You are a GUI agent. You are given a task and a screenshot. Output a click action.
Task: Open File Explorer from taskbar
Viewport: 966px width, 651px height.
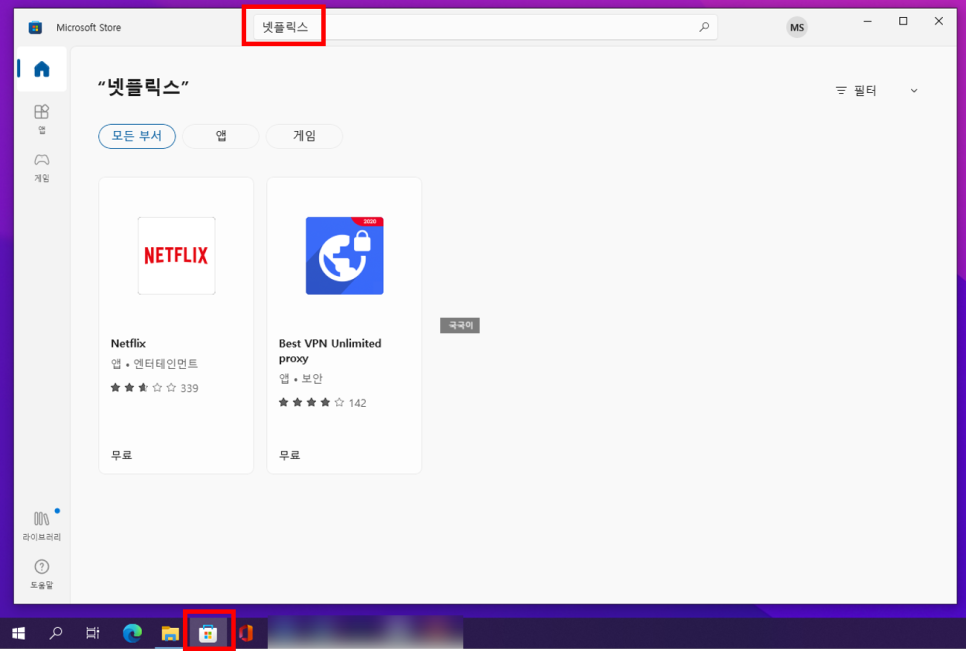tap(170, 633)
